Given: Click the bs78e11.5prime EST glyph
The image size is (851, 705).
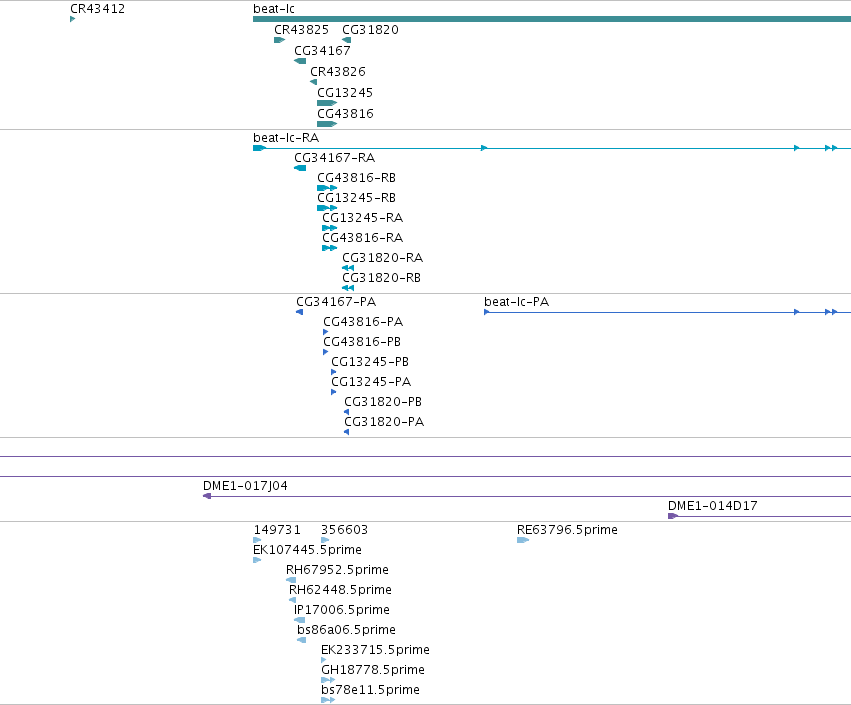Looking at the screenshot, I should pyautogui.click(x=328, y=700).
